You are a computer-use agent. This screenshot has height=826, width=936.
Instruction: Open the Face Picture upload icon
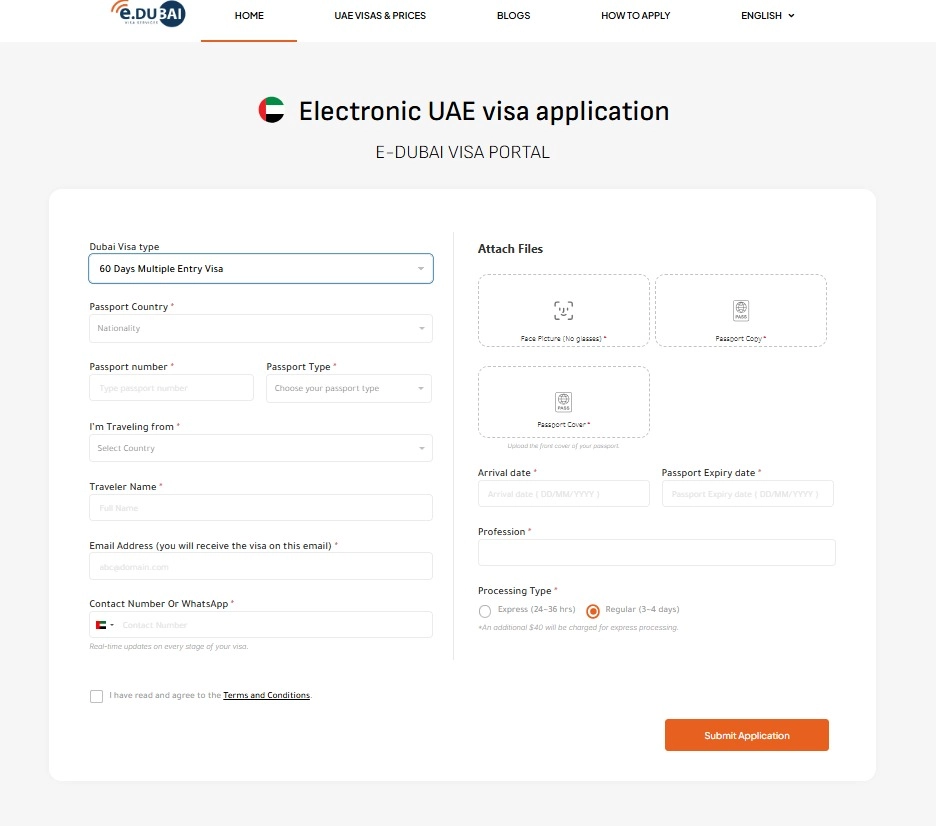[563, 310]
